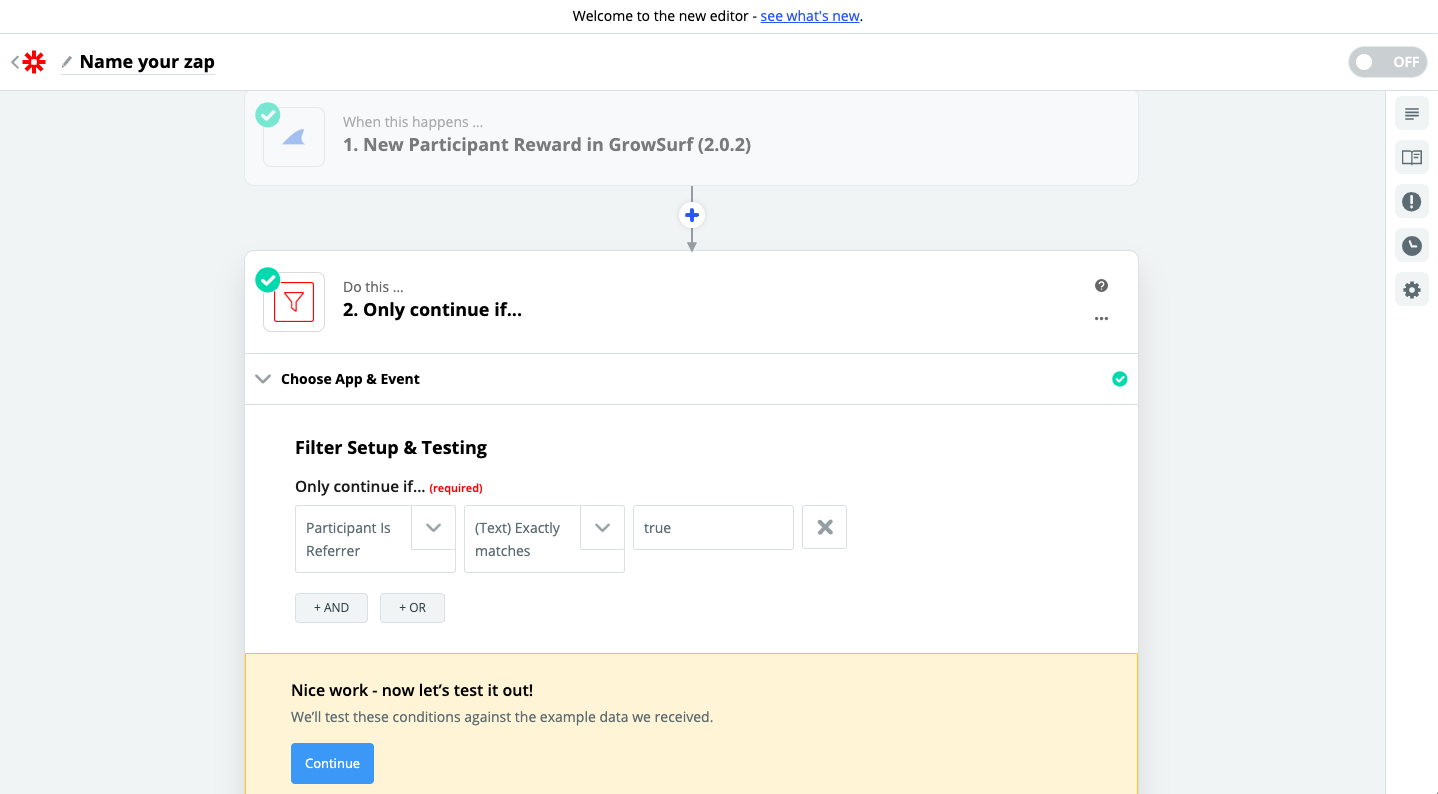Toggle the zap ON/OFF switch
The height and width of the screenshot is (794, 1438).
[1388, 62]
